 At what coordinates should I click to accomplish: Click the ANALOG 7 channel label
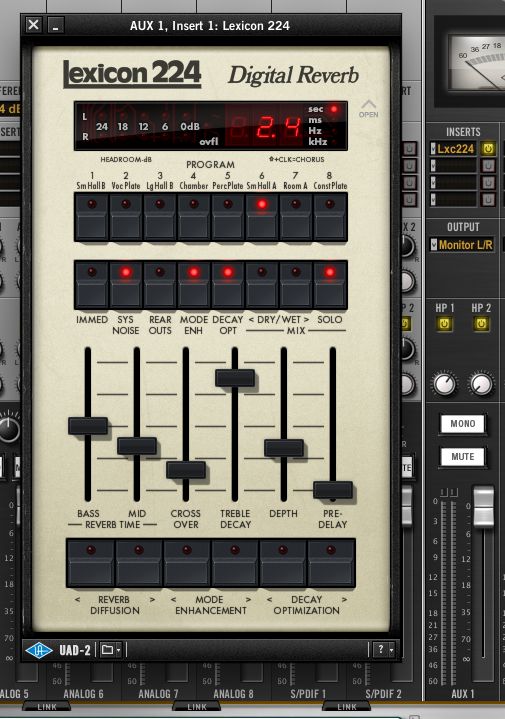(x=159, y=694)
